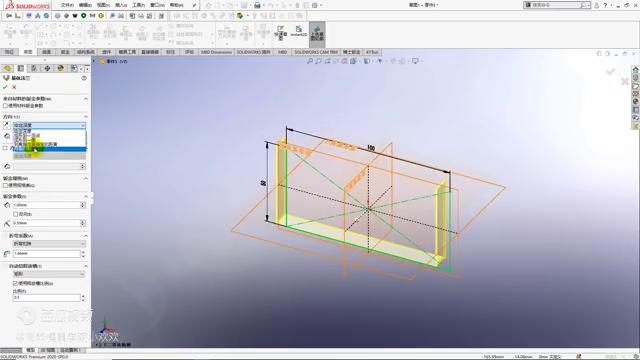640x360 pixels.
Task: Accept sketch via confirmation corner green check
Action: point(610,72)
